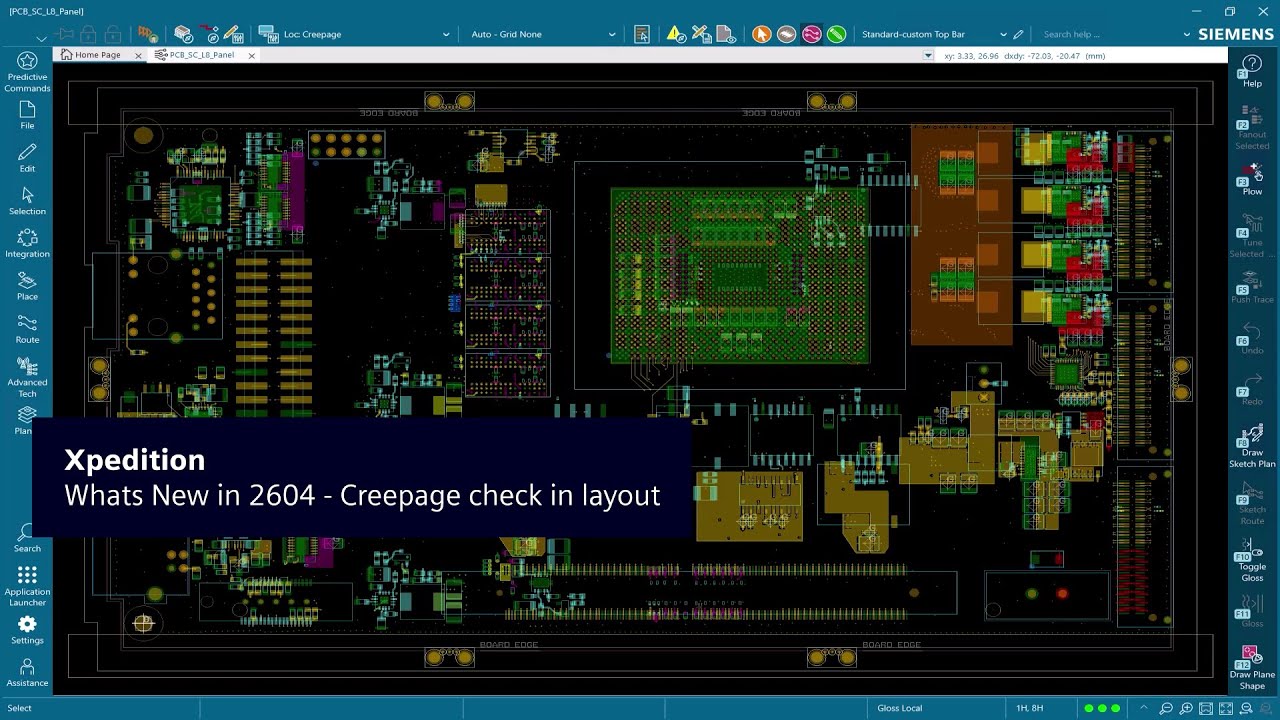Choose the Selection tool in sidebar
Screen dimensions: 1280x720
27,201
